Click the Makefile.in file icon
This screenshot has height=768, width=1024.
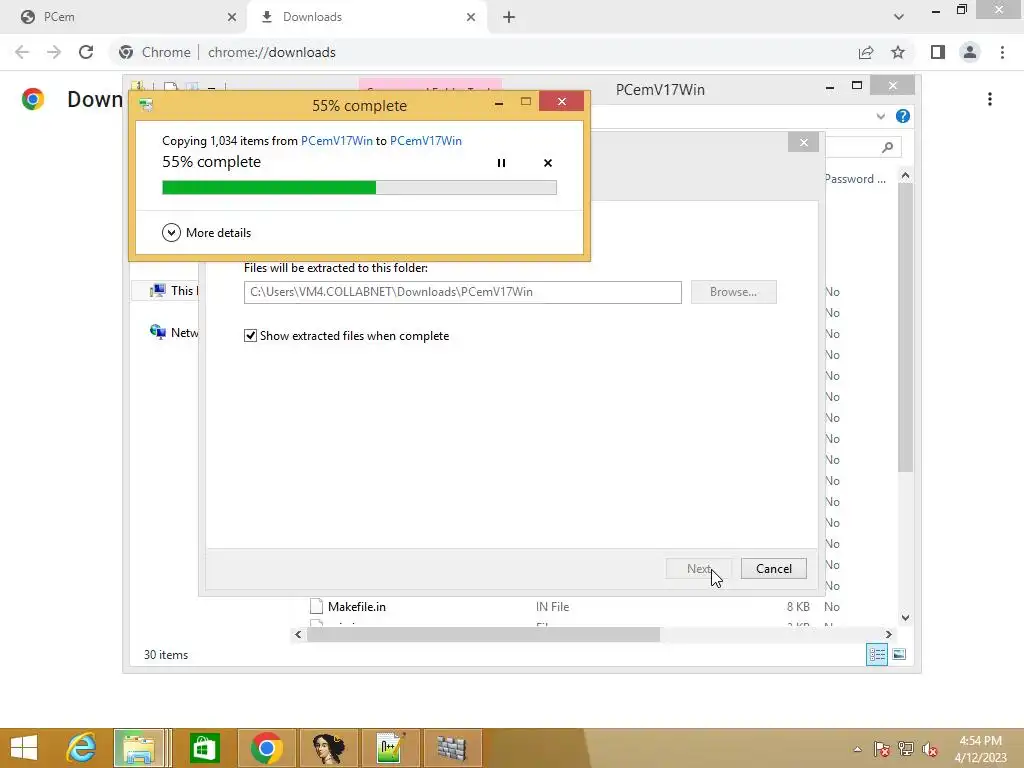pos(317,607)
